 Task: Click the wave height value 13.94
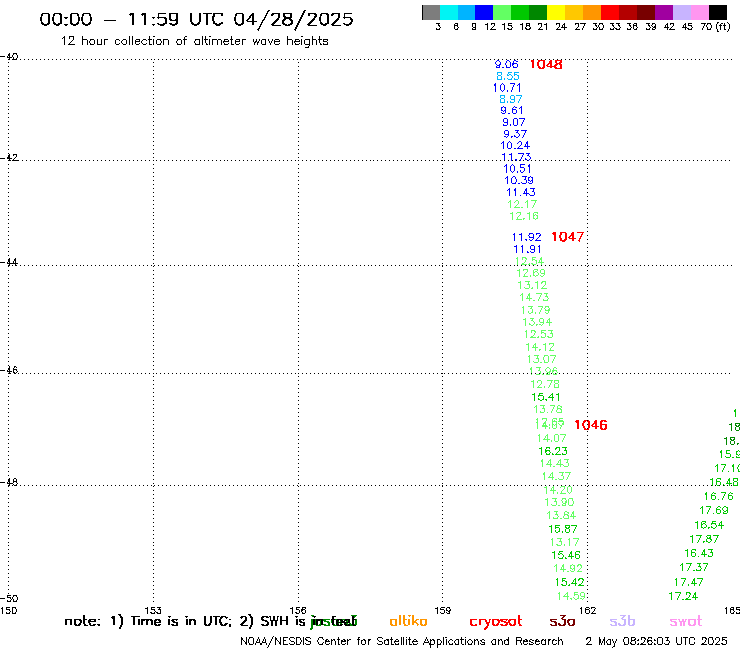537,322
